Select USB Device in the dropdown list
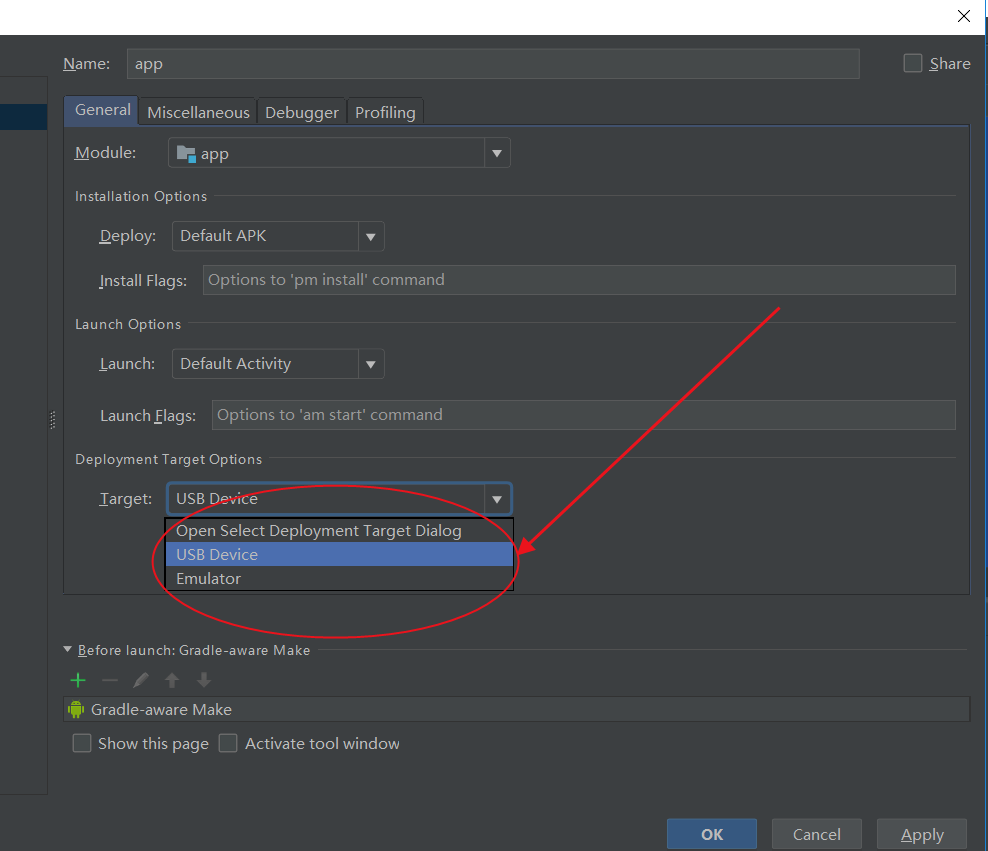The height and width of the screenshot is (851, 988). 339,554
